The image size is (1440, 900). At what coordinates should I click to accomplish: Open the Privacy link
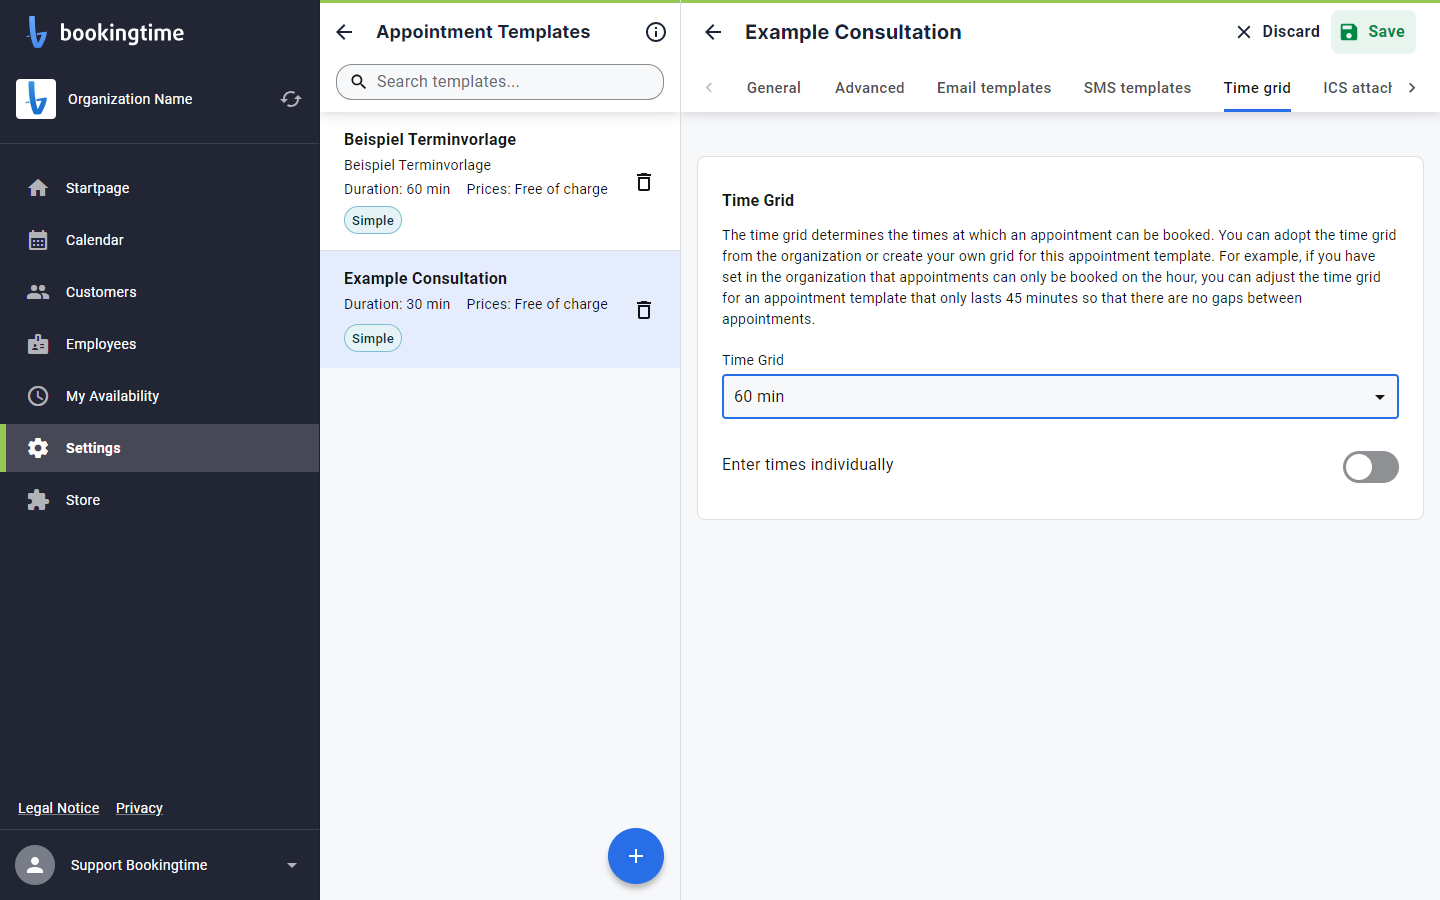click(x=139, y=808)
